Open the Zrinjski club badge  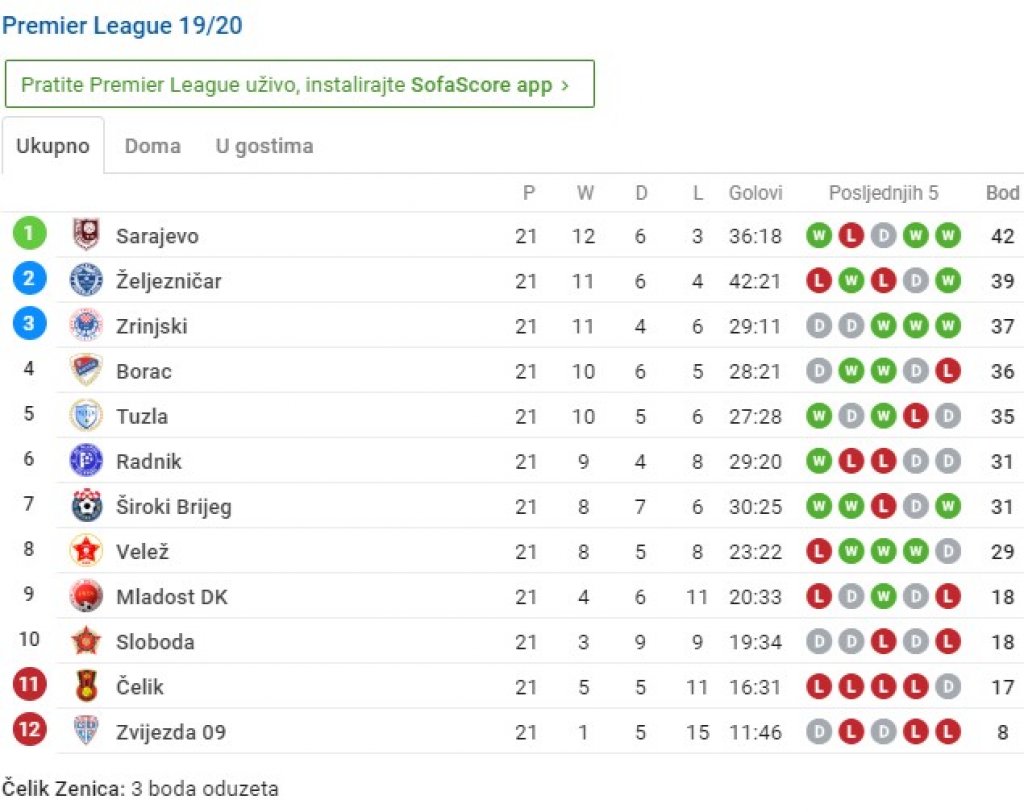86,325
